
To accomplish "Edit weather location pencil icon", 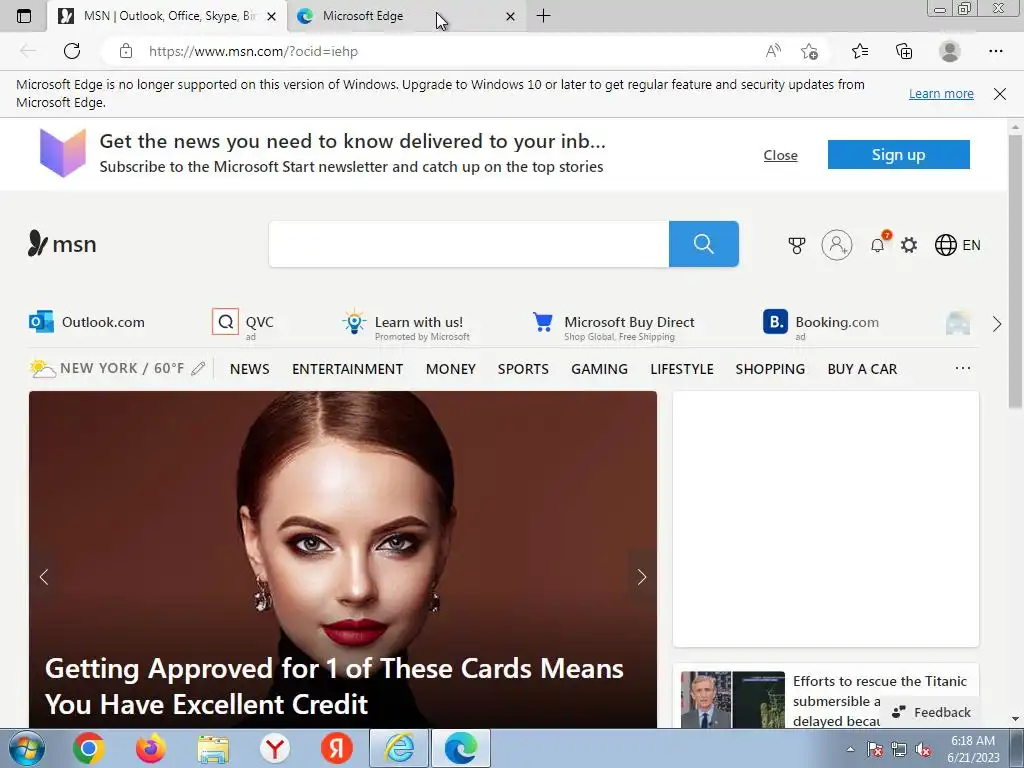I will pyautogui.click(x=198, y=369).
